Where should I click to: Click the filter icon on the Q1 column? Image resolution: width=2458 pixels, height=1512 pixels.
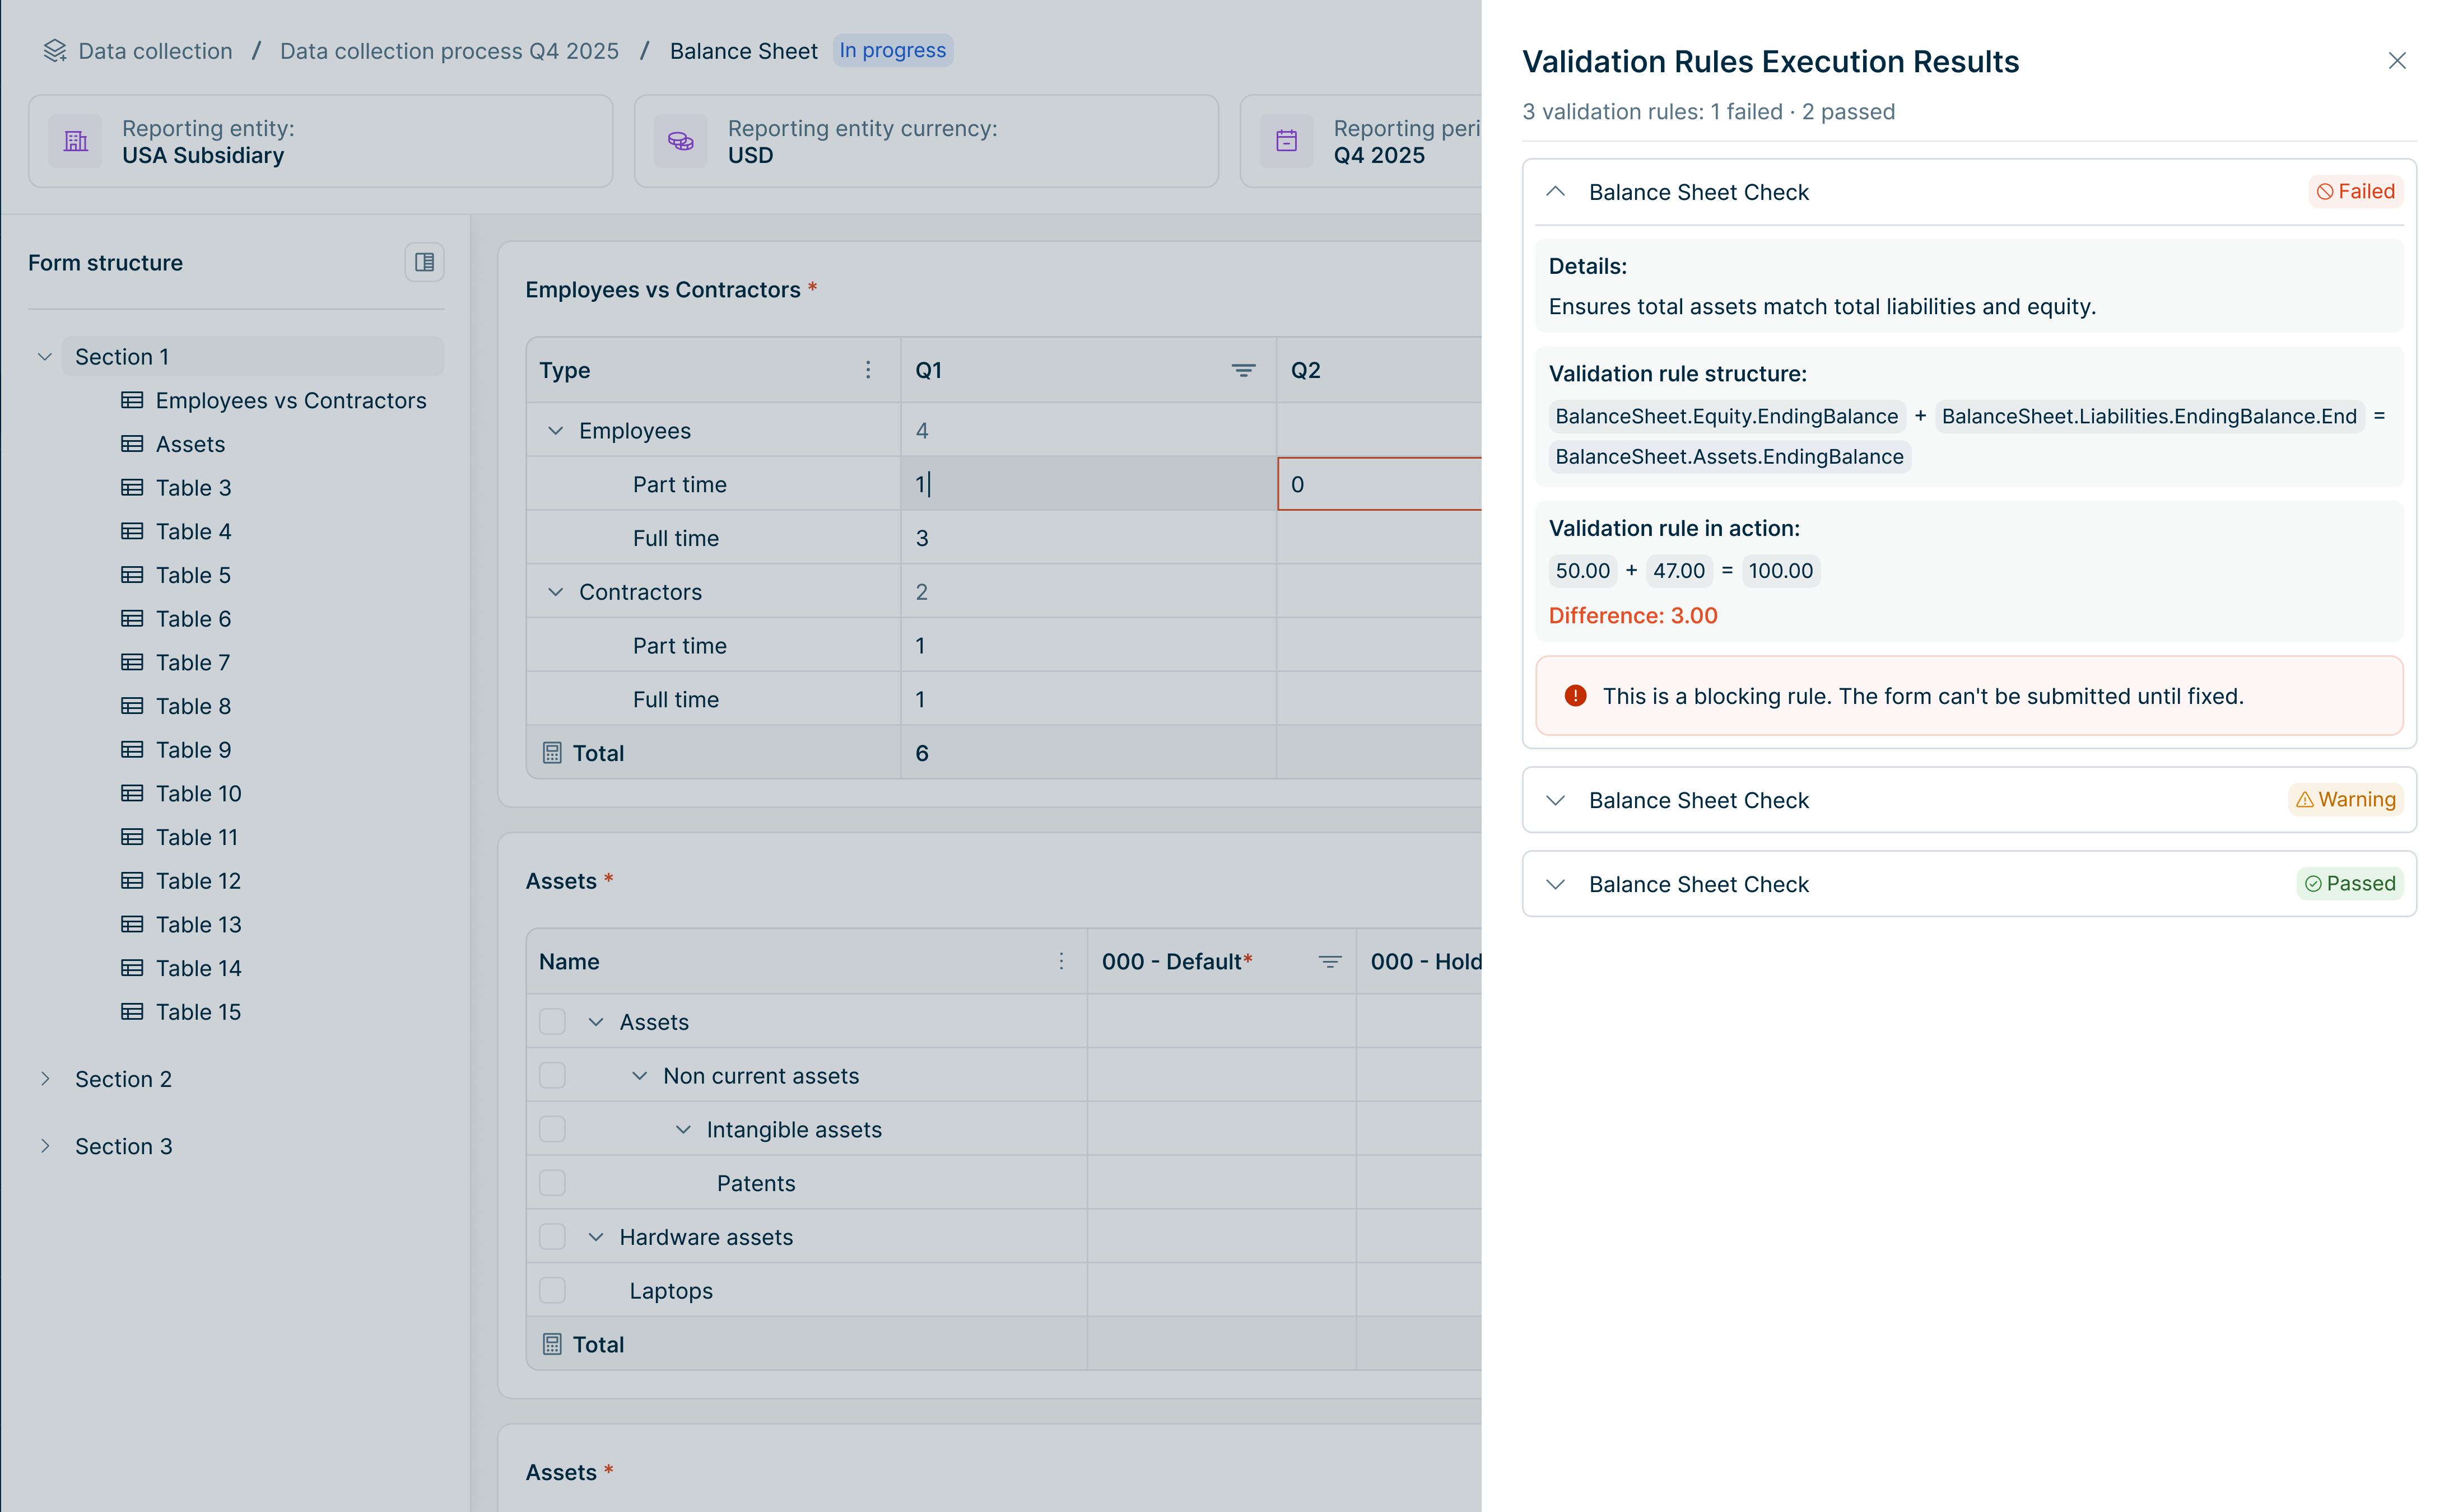pyautogui.click(x=1243, y=370)
